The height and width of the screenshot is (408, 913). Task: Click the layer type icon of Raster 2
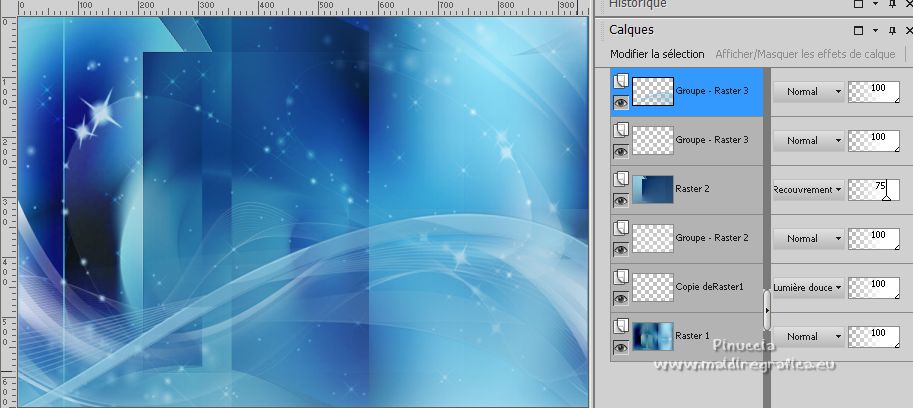pos(621,178)
